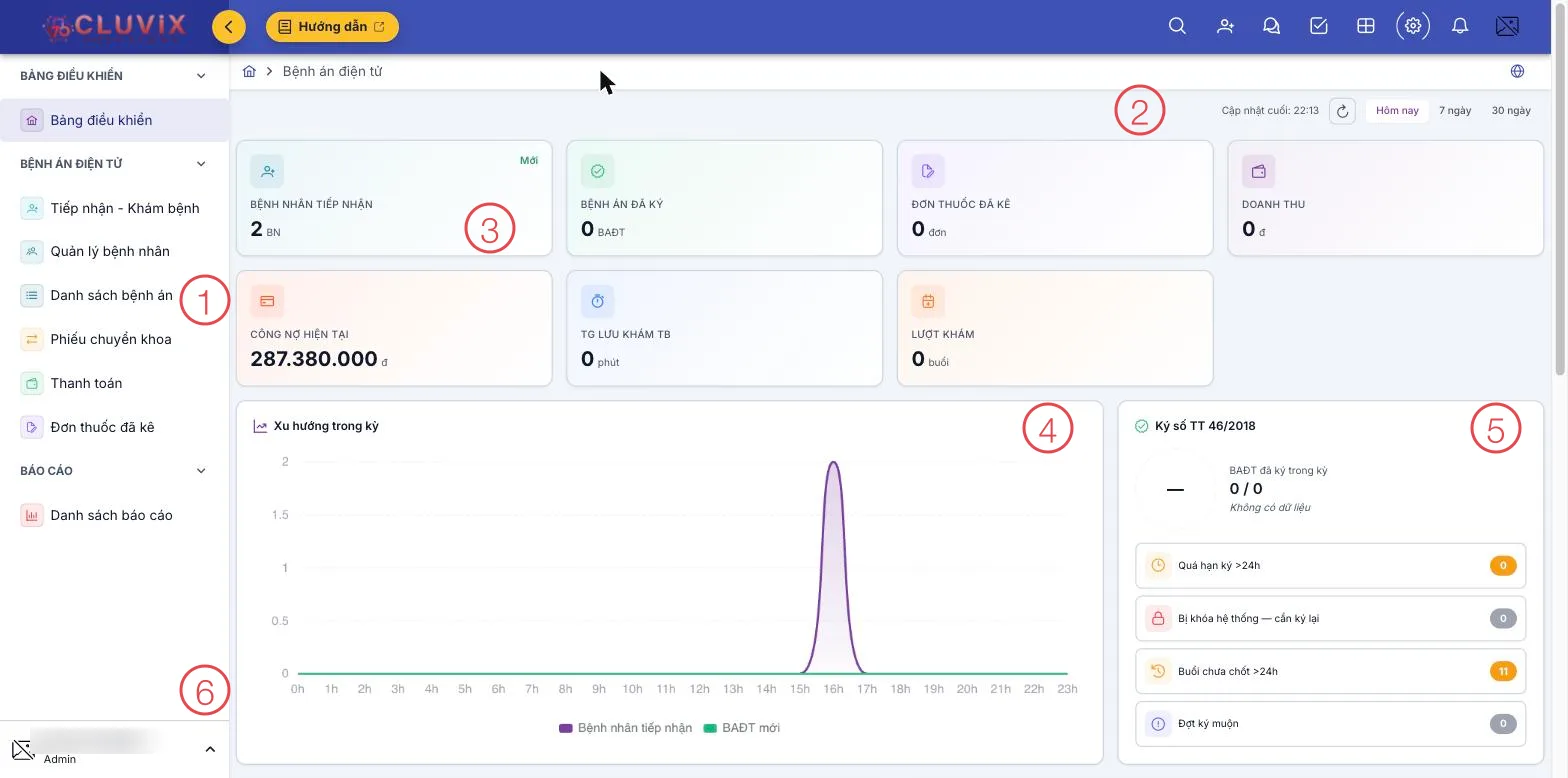Collapse the BỆNH ÁN ĐIỆN TỬ section
Viewport: 1568px width, 778px height.
coord(201,164)
